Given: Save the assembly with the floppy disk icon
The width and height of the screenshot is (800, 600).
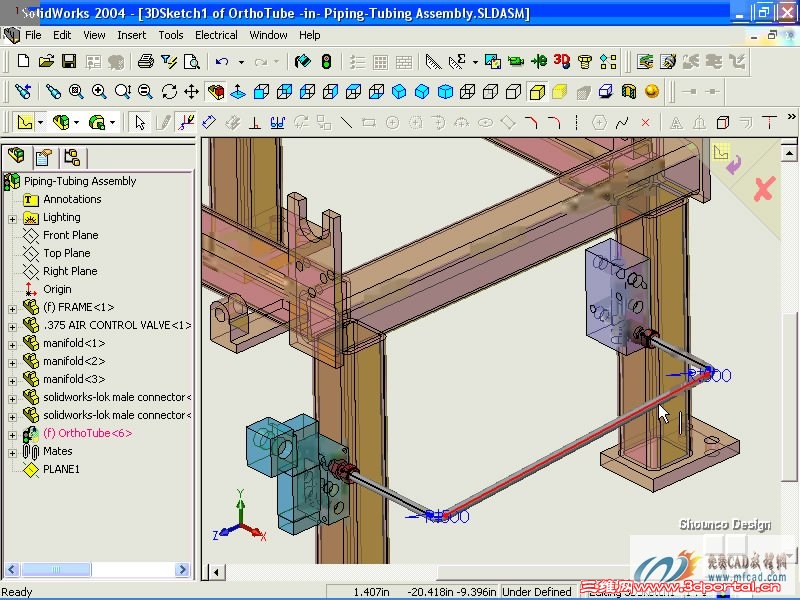Looking at the screenshot, I should (x=69, y=62).
